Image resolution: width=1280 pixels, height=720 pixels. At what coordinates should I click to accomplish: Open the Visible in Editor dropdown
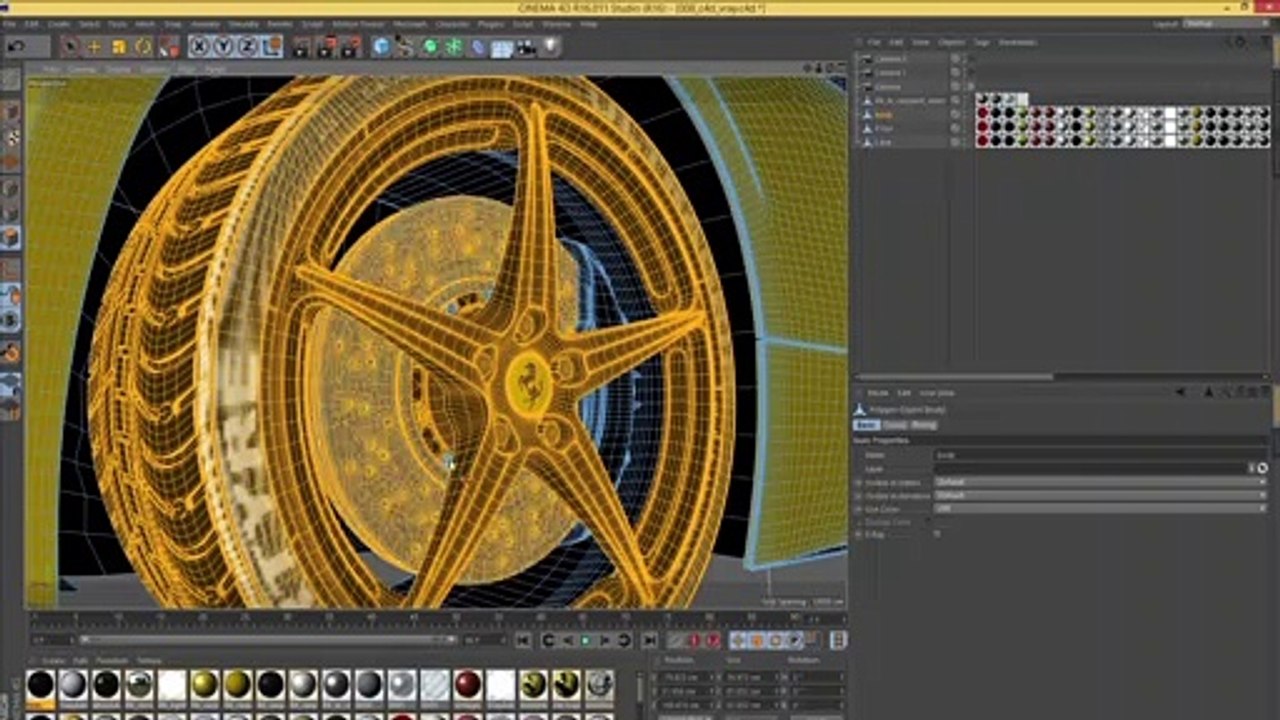pyautogui.click(x=1100, y=482)
